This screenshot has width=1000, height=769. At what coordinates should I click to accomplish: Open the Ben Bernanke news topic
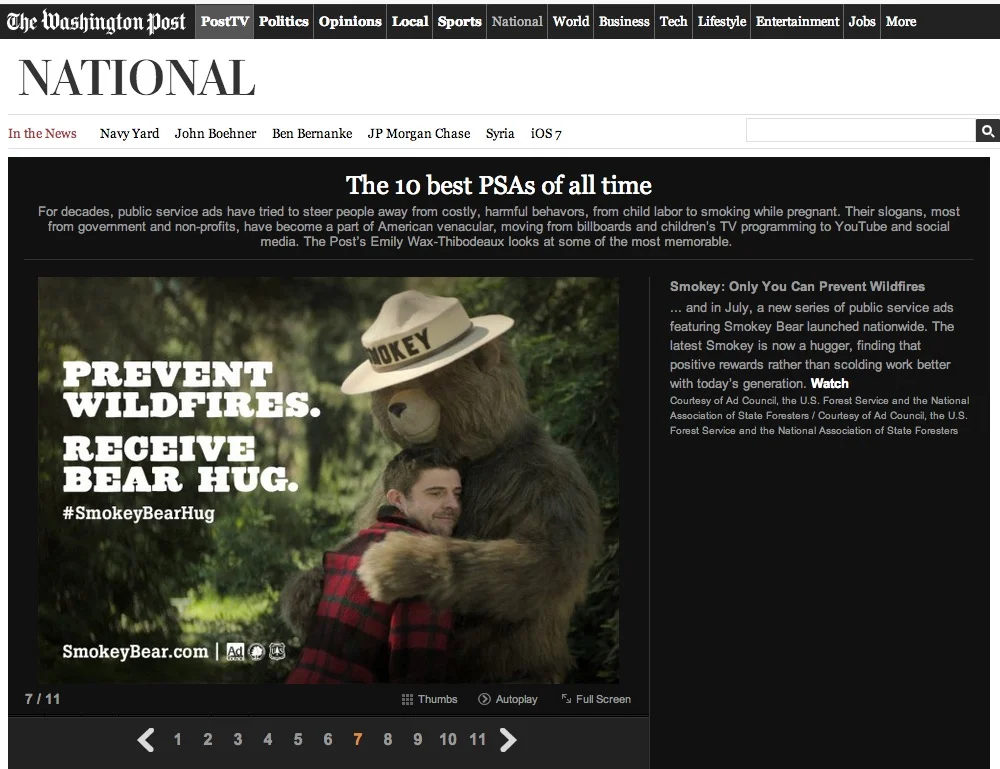click(312, 133)
